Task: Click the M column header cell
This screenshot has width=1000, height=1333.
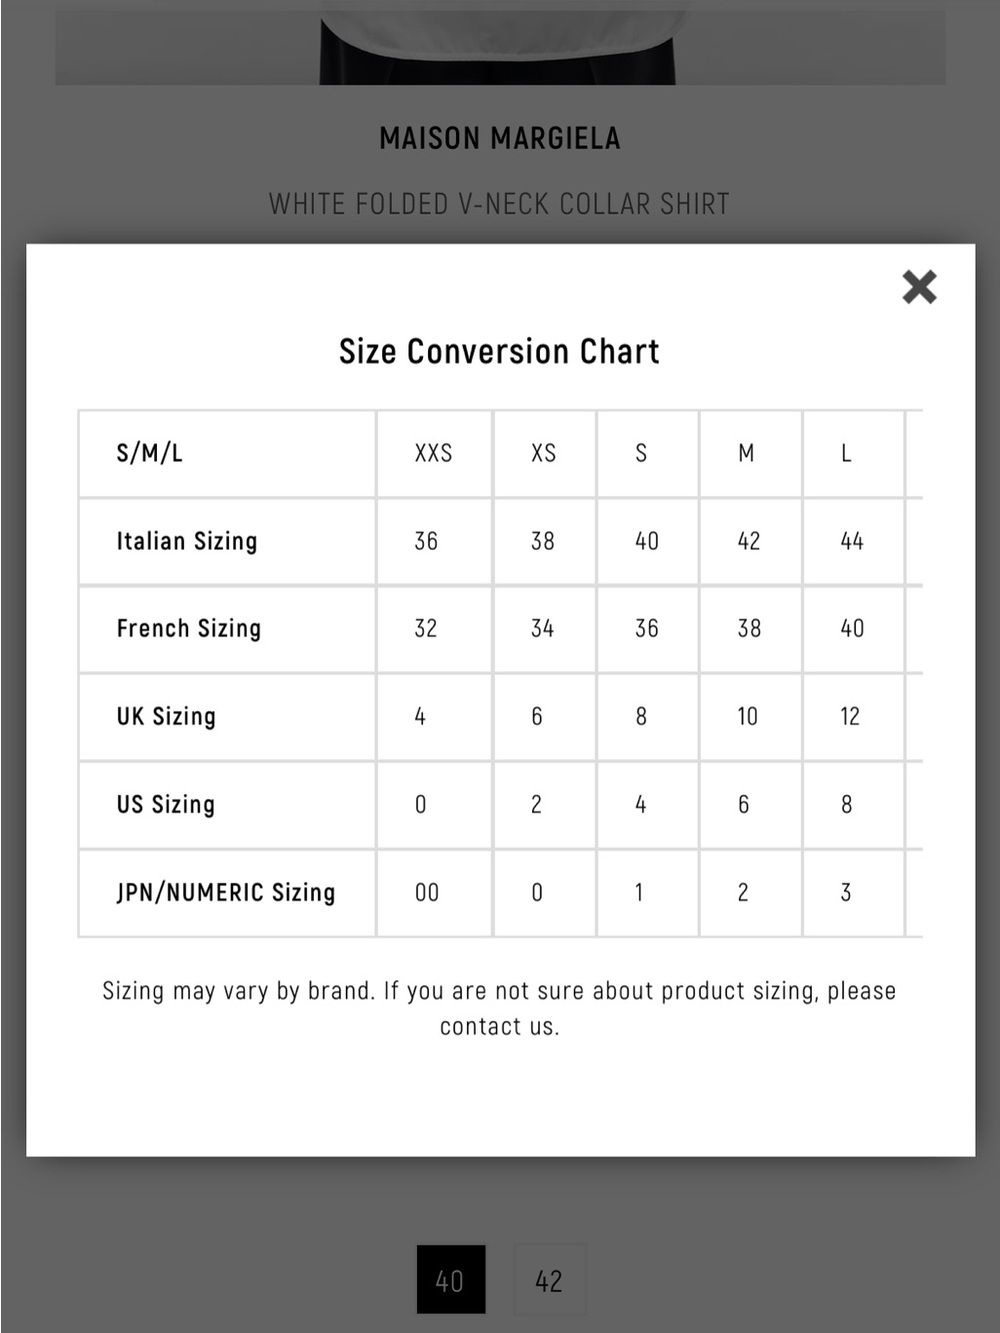Action: [x=750, y=453]
